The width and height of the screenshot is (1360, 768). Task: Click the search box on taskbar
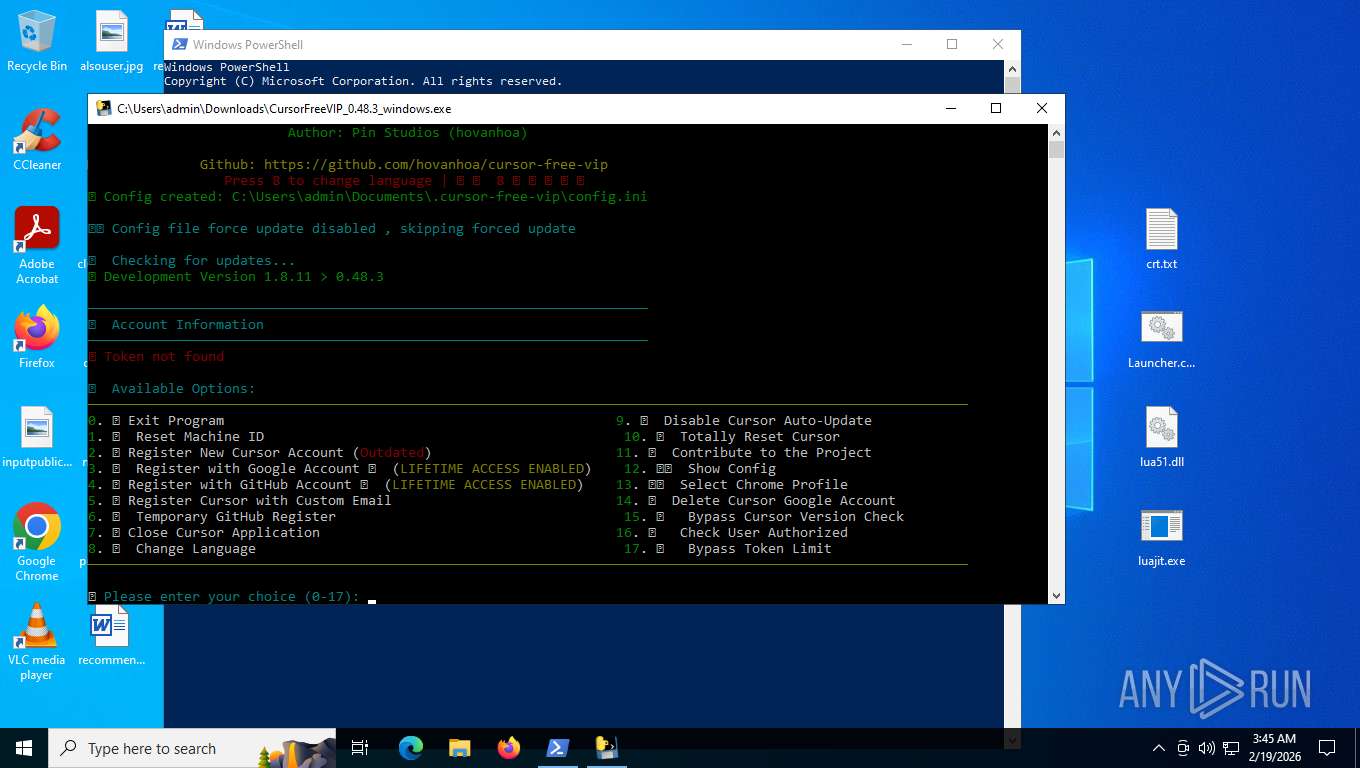point(192,748)
